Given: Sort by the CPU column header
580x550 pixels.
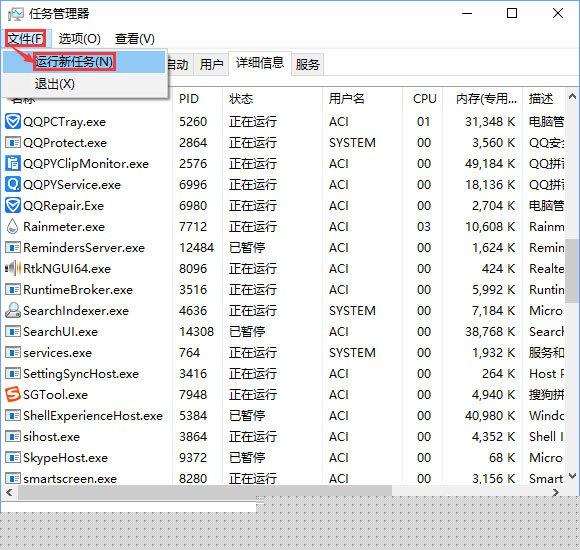Looking at the screenshot, I should [422, 99].
